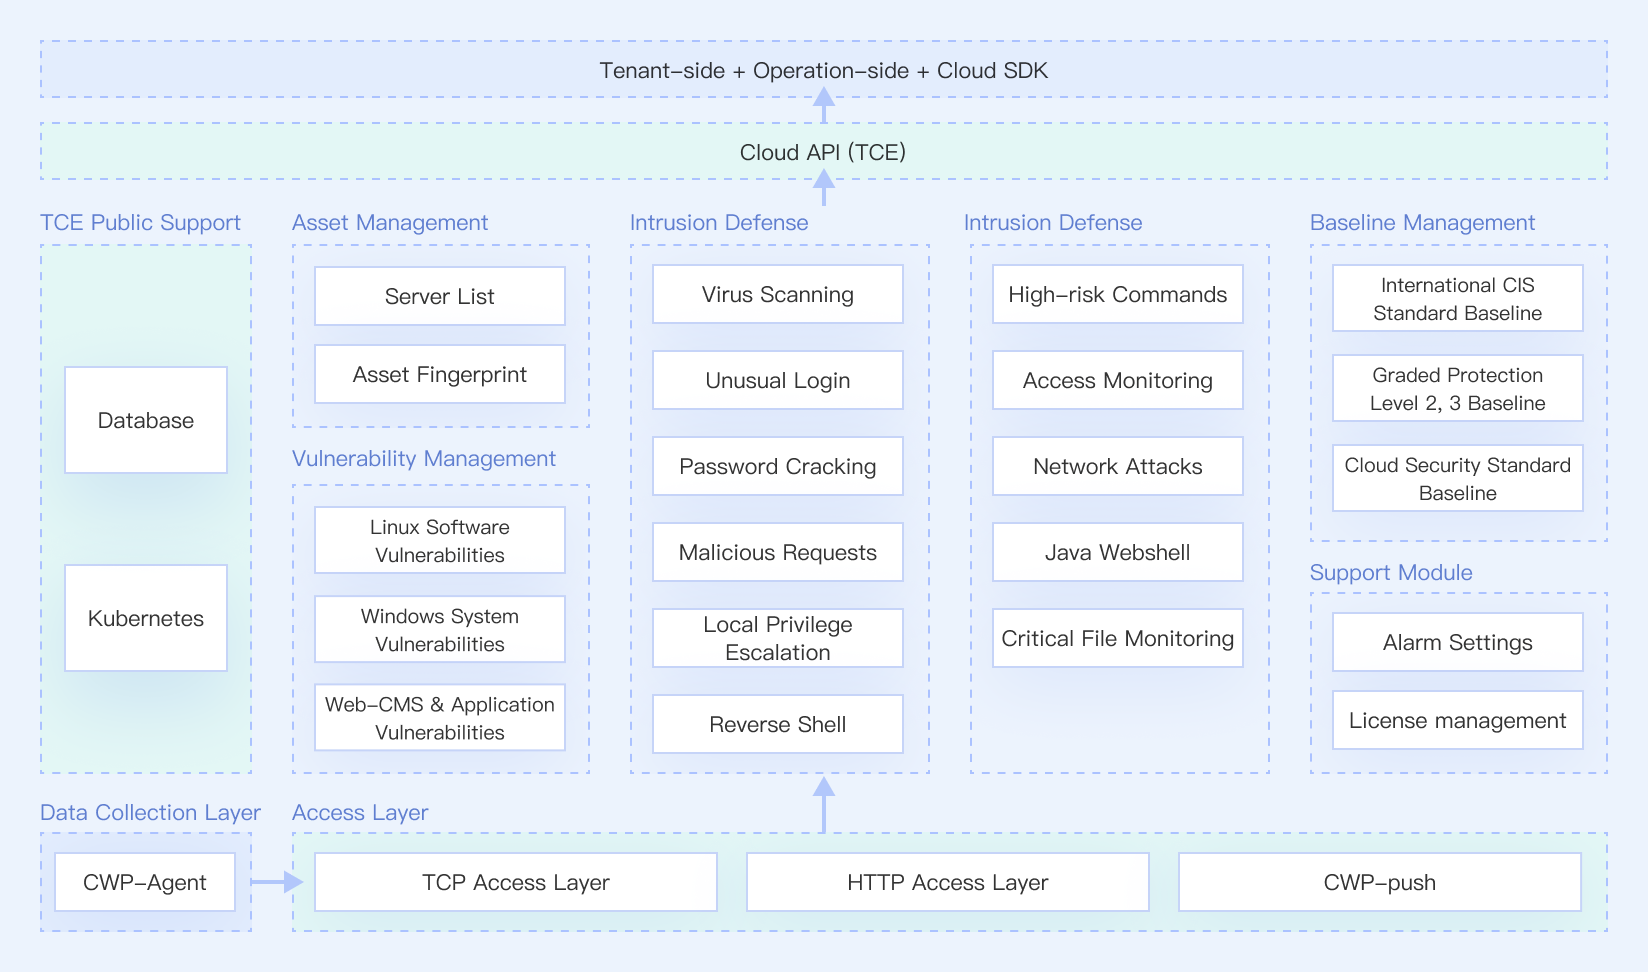1648x972 pixels.
Task: Select the "International CIS Standard Baseline" box
Action: pyautogui.click(x=1458, y=298)
